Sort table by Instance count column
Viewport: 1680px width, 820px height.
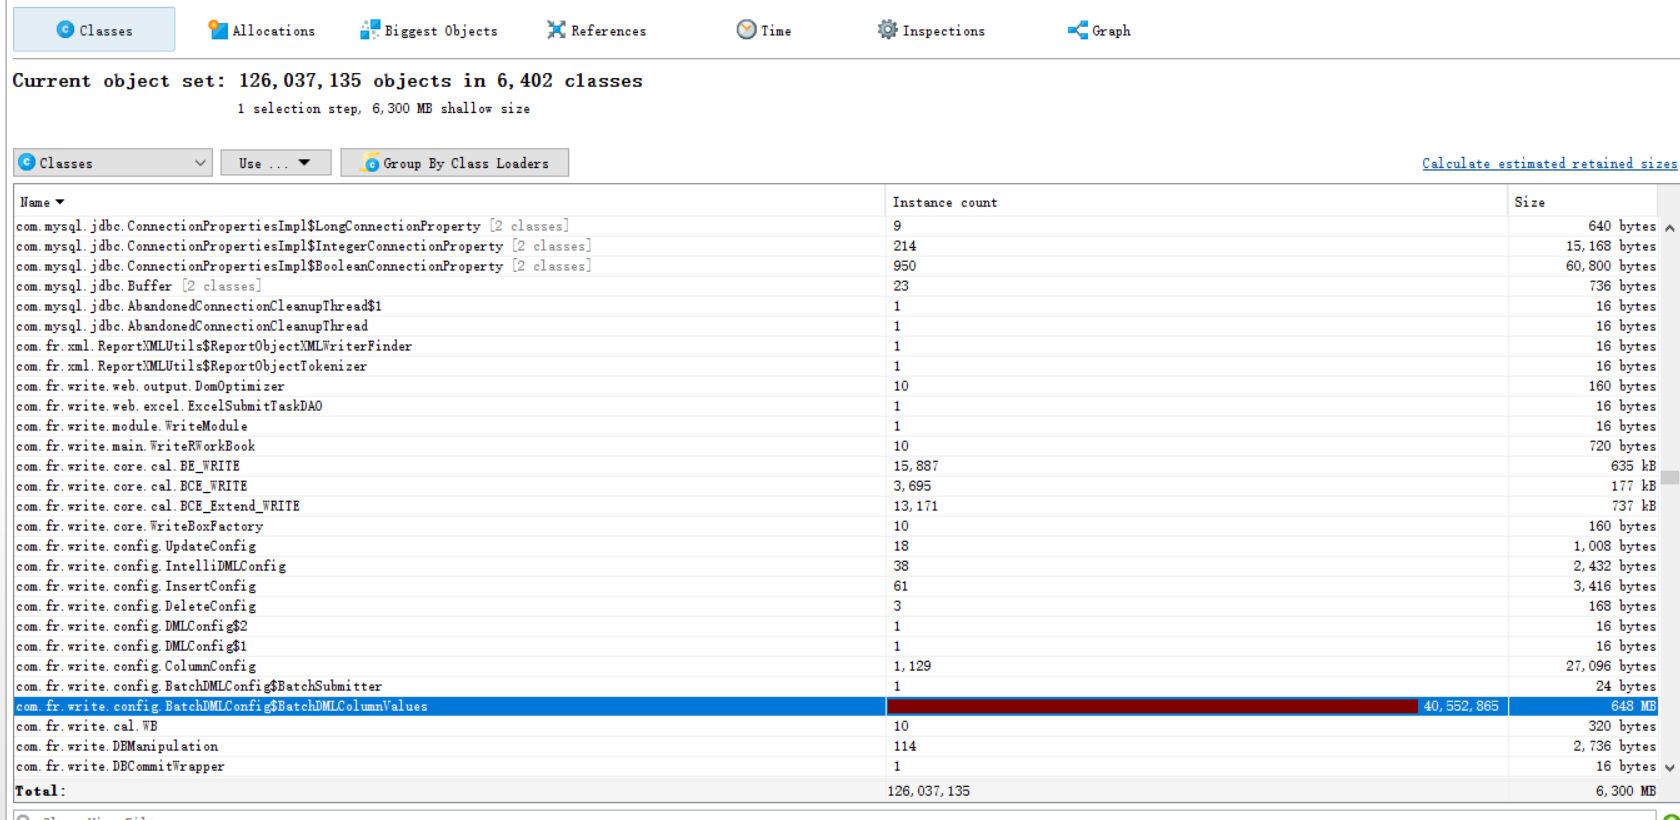point(944,202)
